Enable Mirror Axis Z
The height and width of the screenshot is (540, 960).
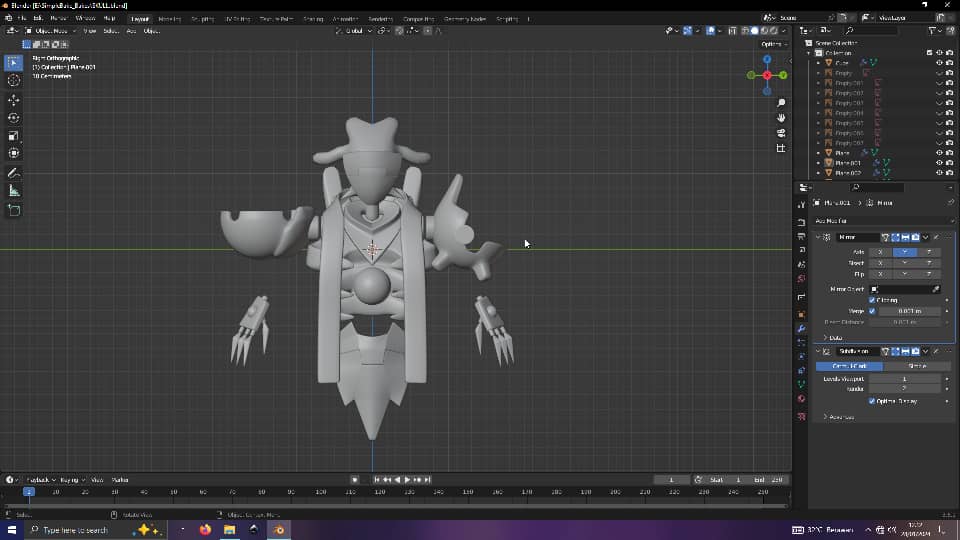point(928,252)
